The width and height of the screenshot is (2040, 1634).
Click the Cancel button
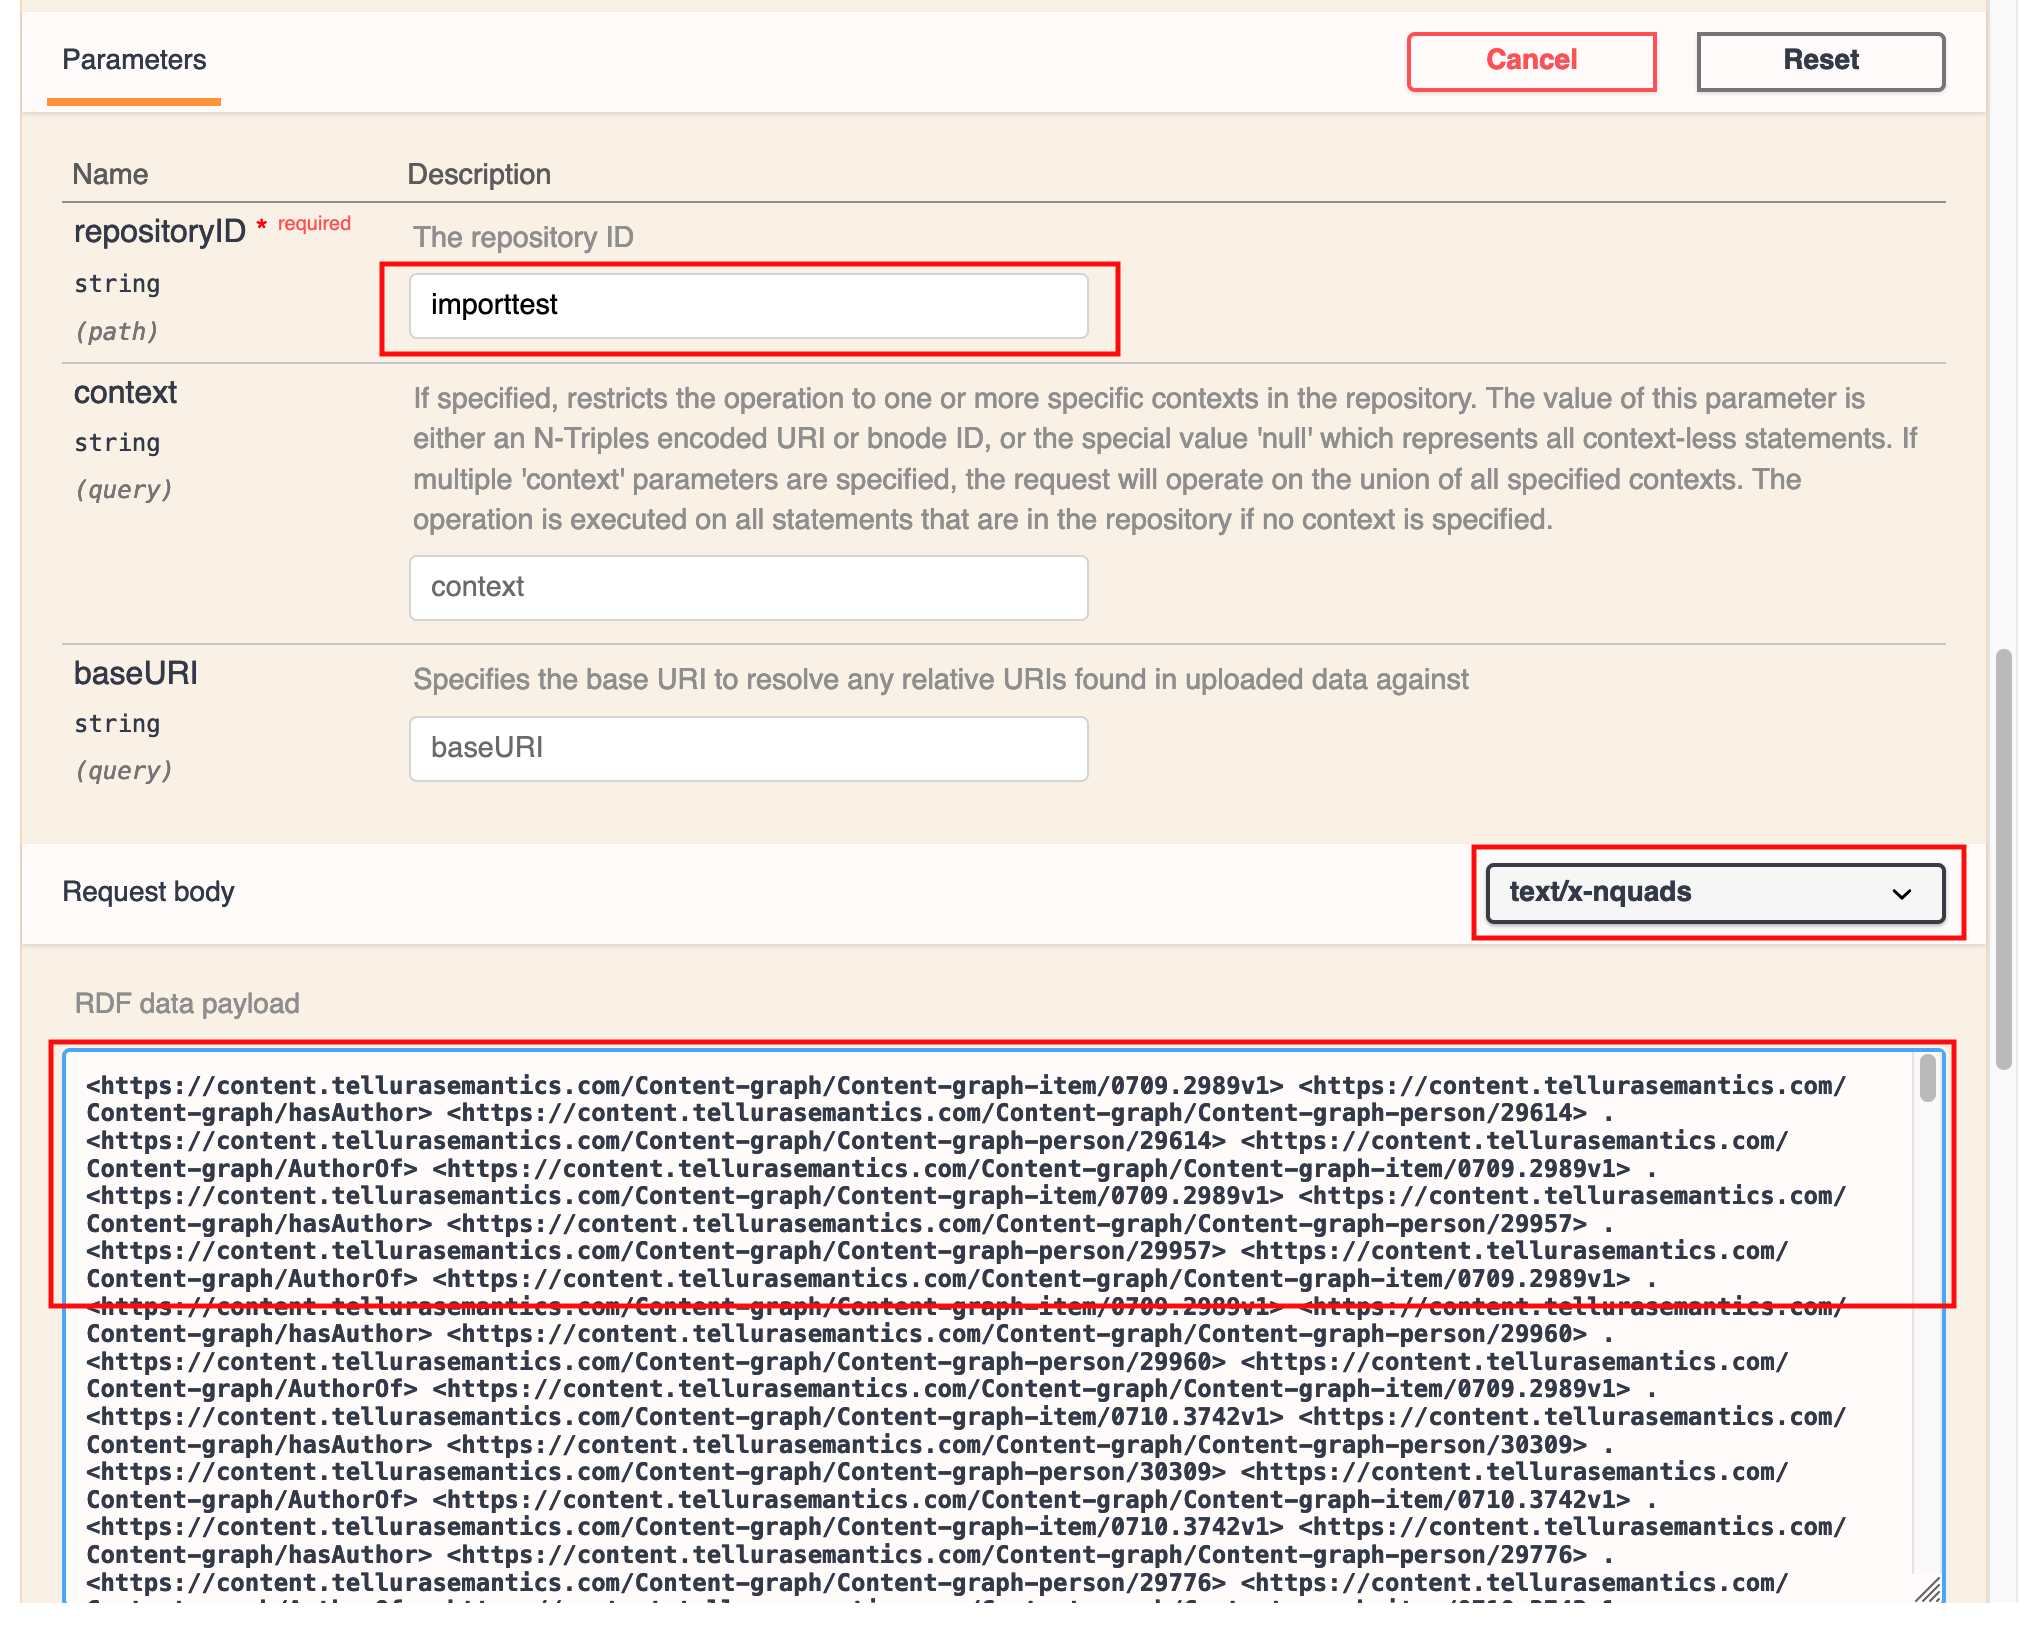point(1530,61)
